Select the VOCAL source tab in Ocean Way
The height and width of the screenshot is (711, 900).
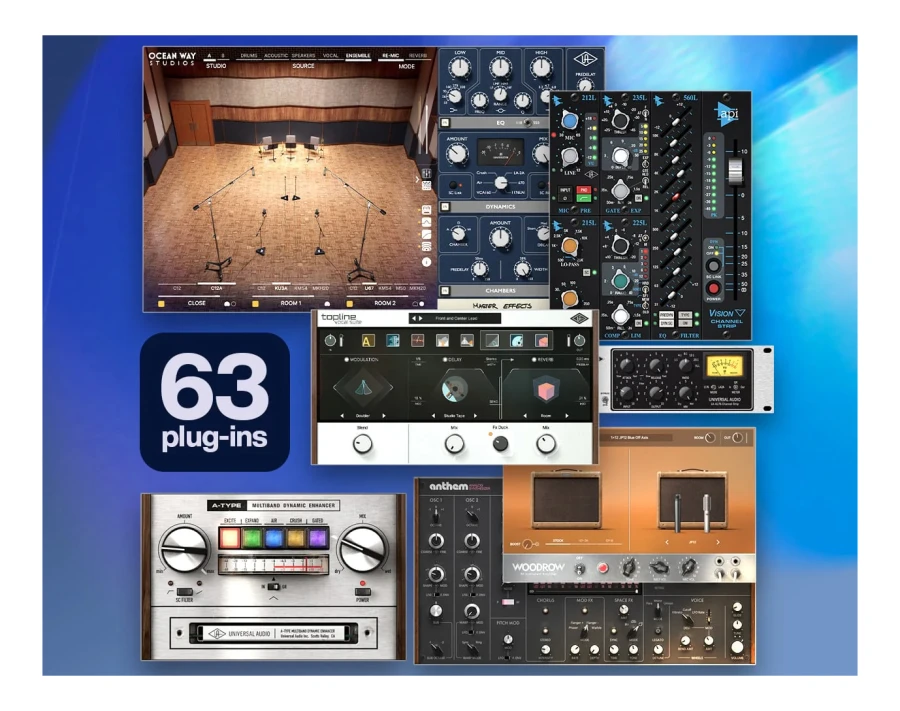click(331, 56)
